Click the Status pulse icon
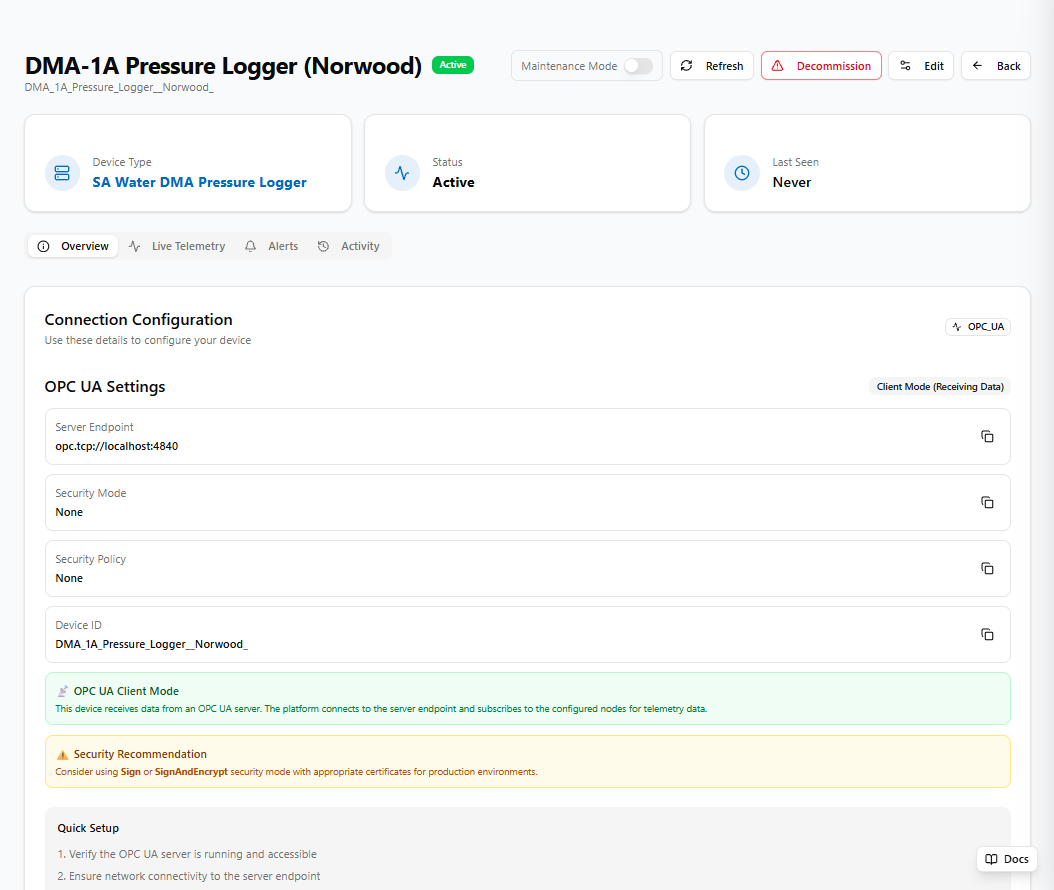The height and width of the screenshot is (890, 1054). click(402, 173)
